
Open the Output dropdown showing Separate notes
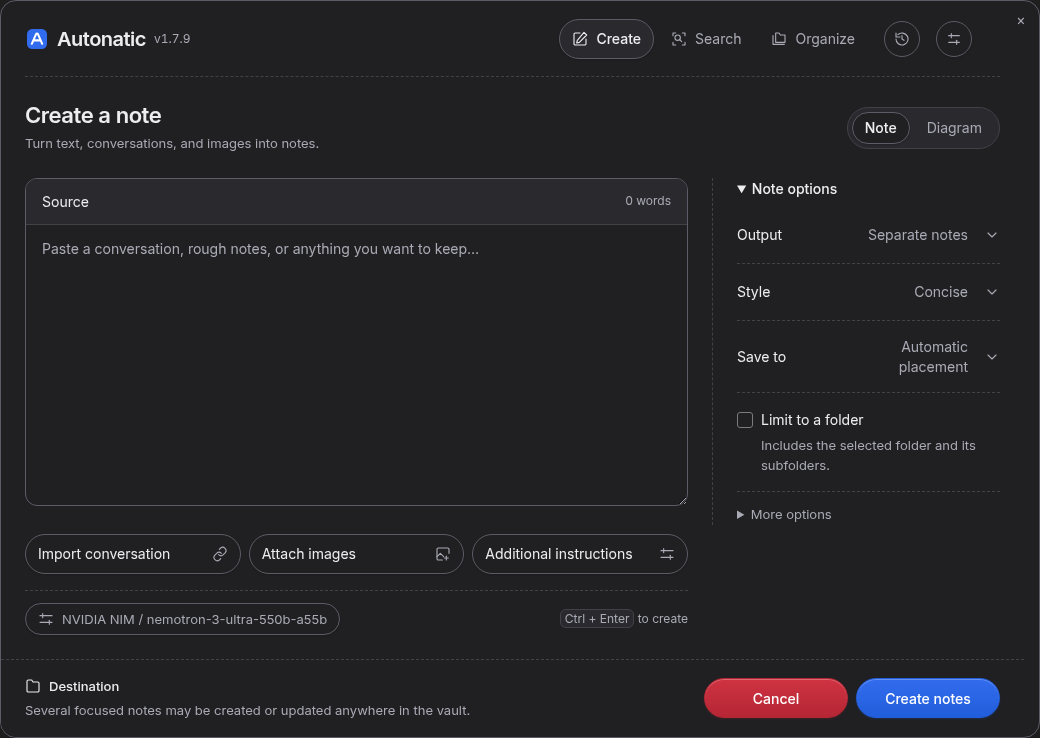pos(933,235)
